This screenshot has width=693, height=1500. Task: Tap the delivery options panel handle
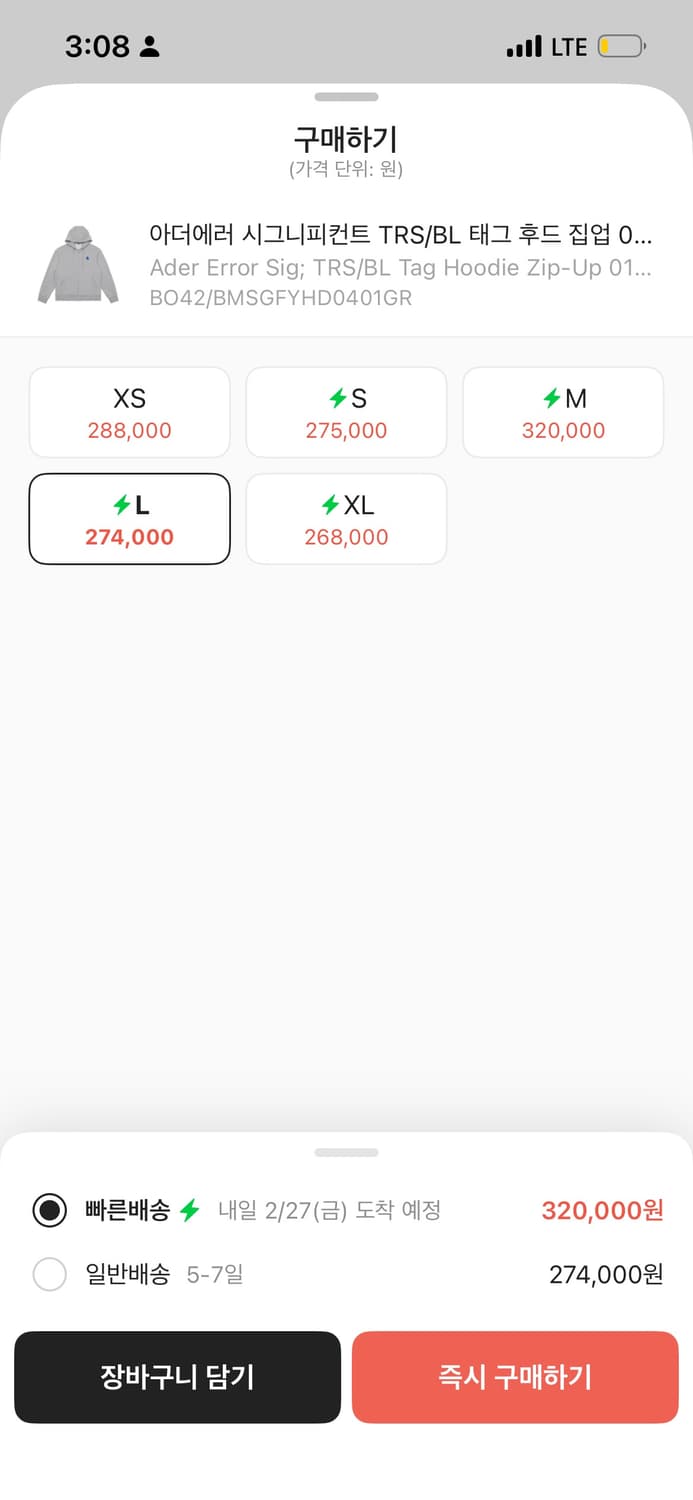click(346, 1153)
